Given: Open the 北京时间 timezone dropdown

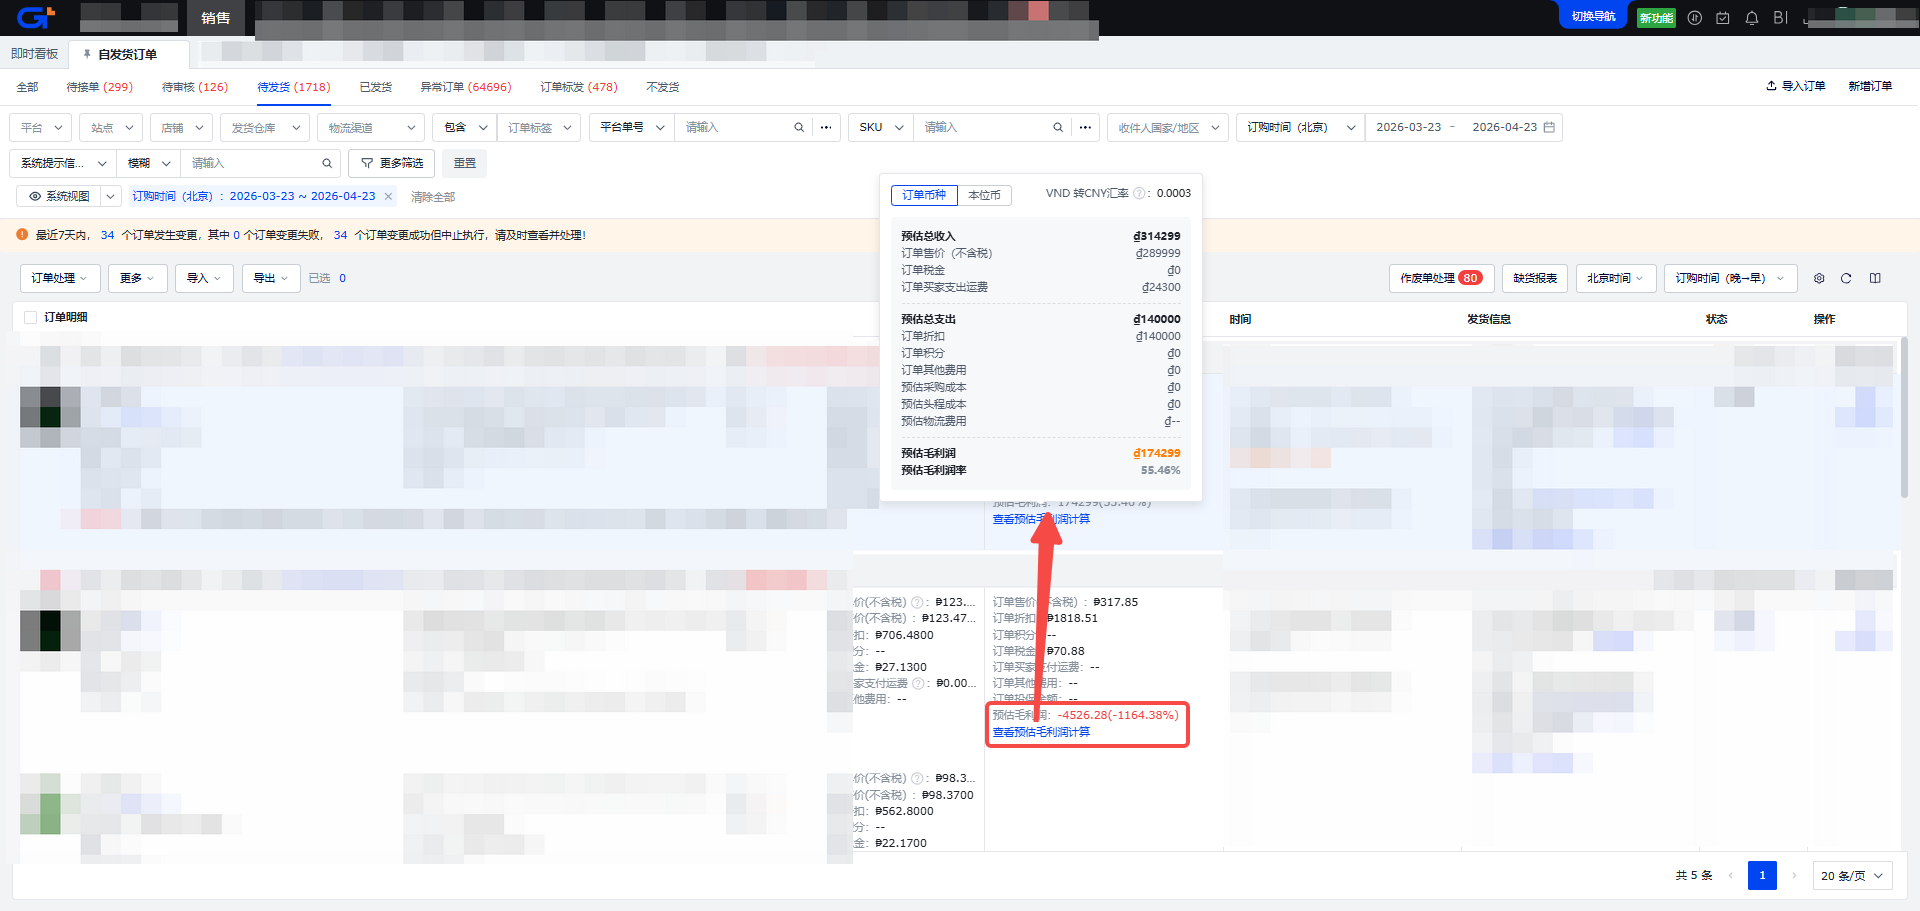Looking at the screenshot, I should click(1616, 278).
